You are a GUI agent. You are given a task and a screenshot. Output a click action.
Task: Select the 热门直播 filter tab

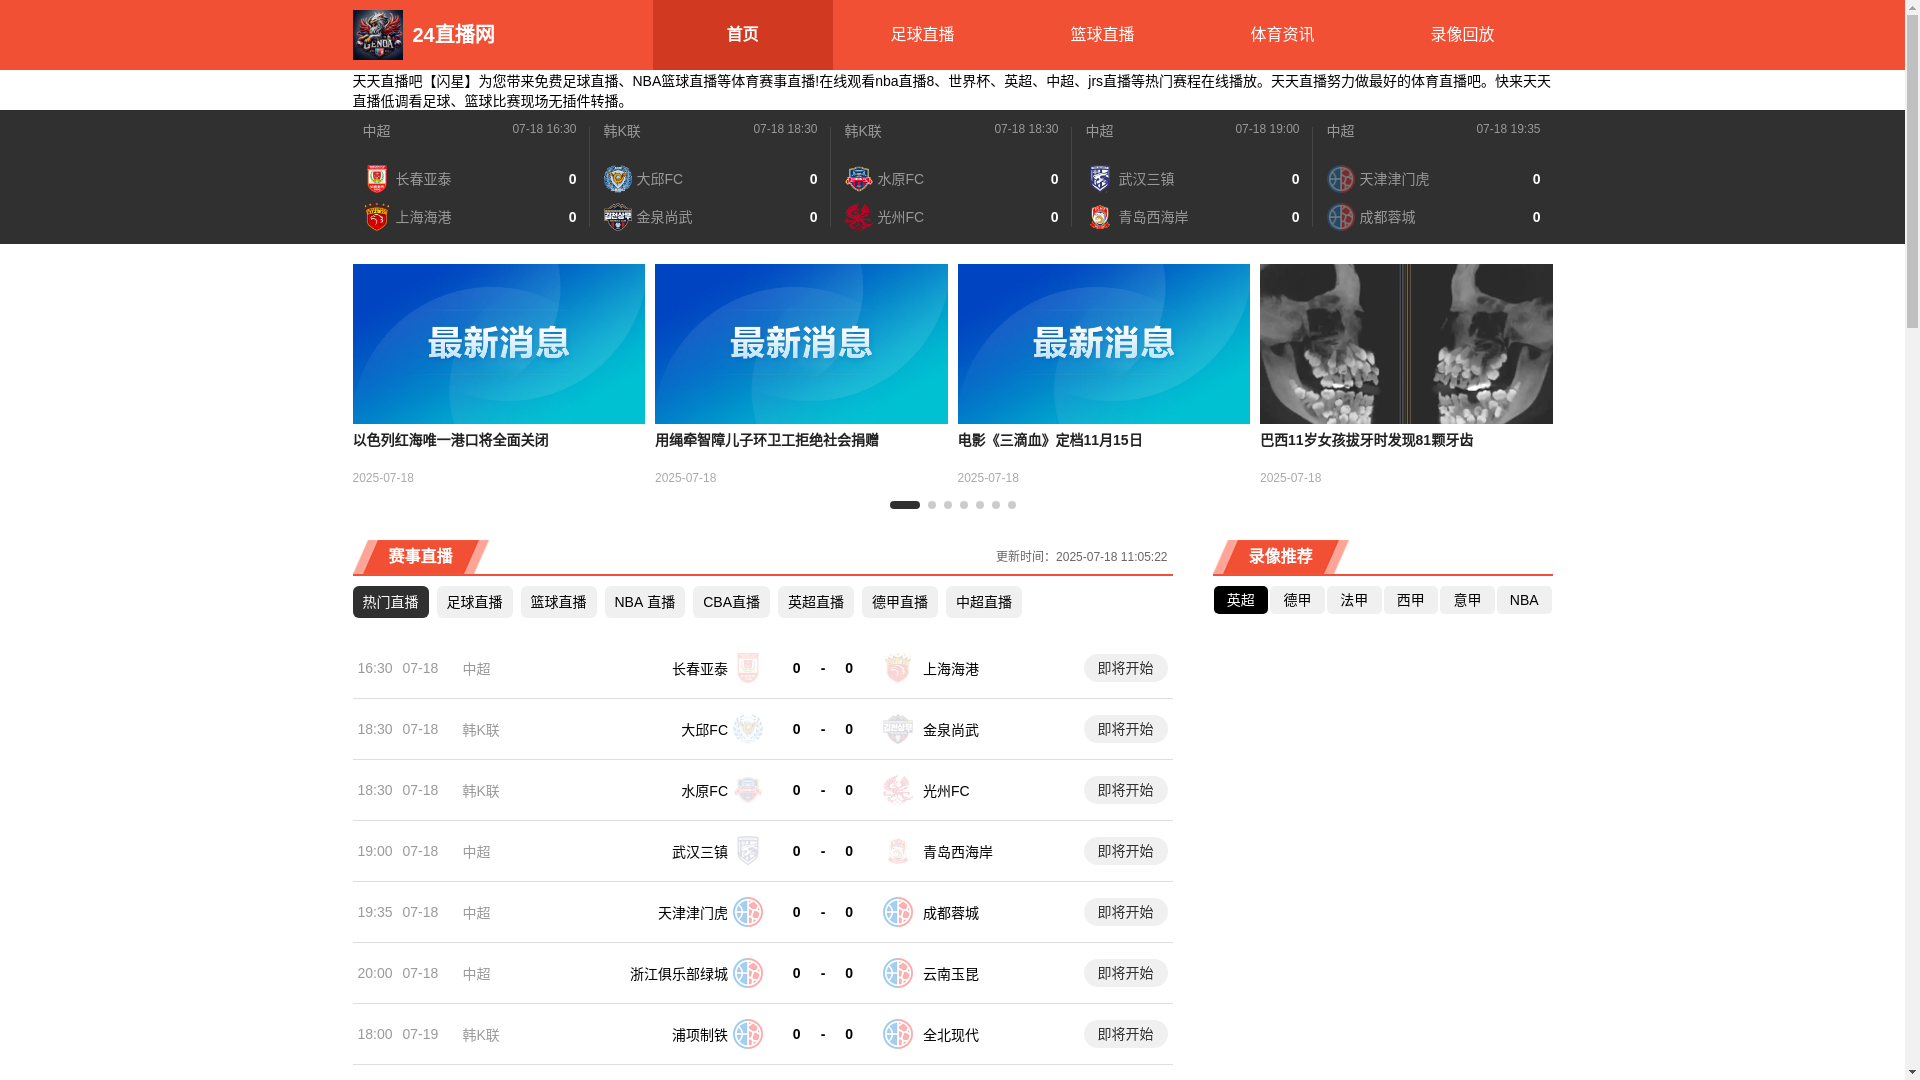(390, 602)
